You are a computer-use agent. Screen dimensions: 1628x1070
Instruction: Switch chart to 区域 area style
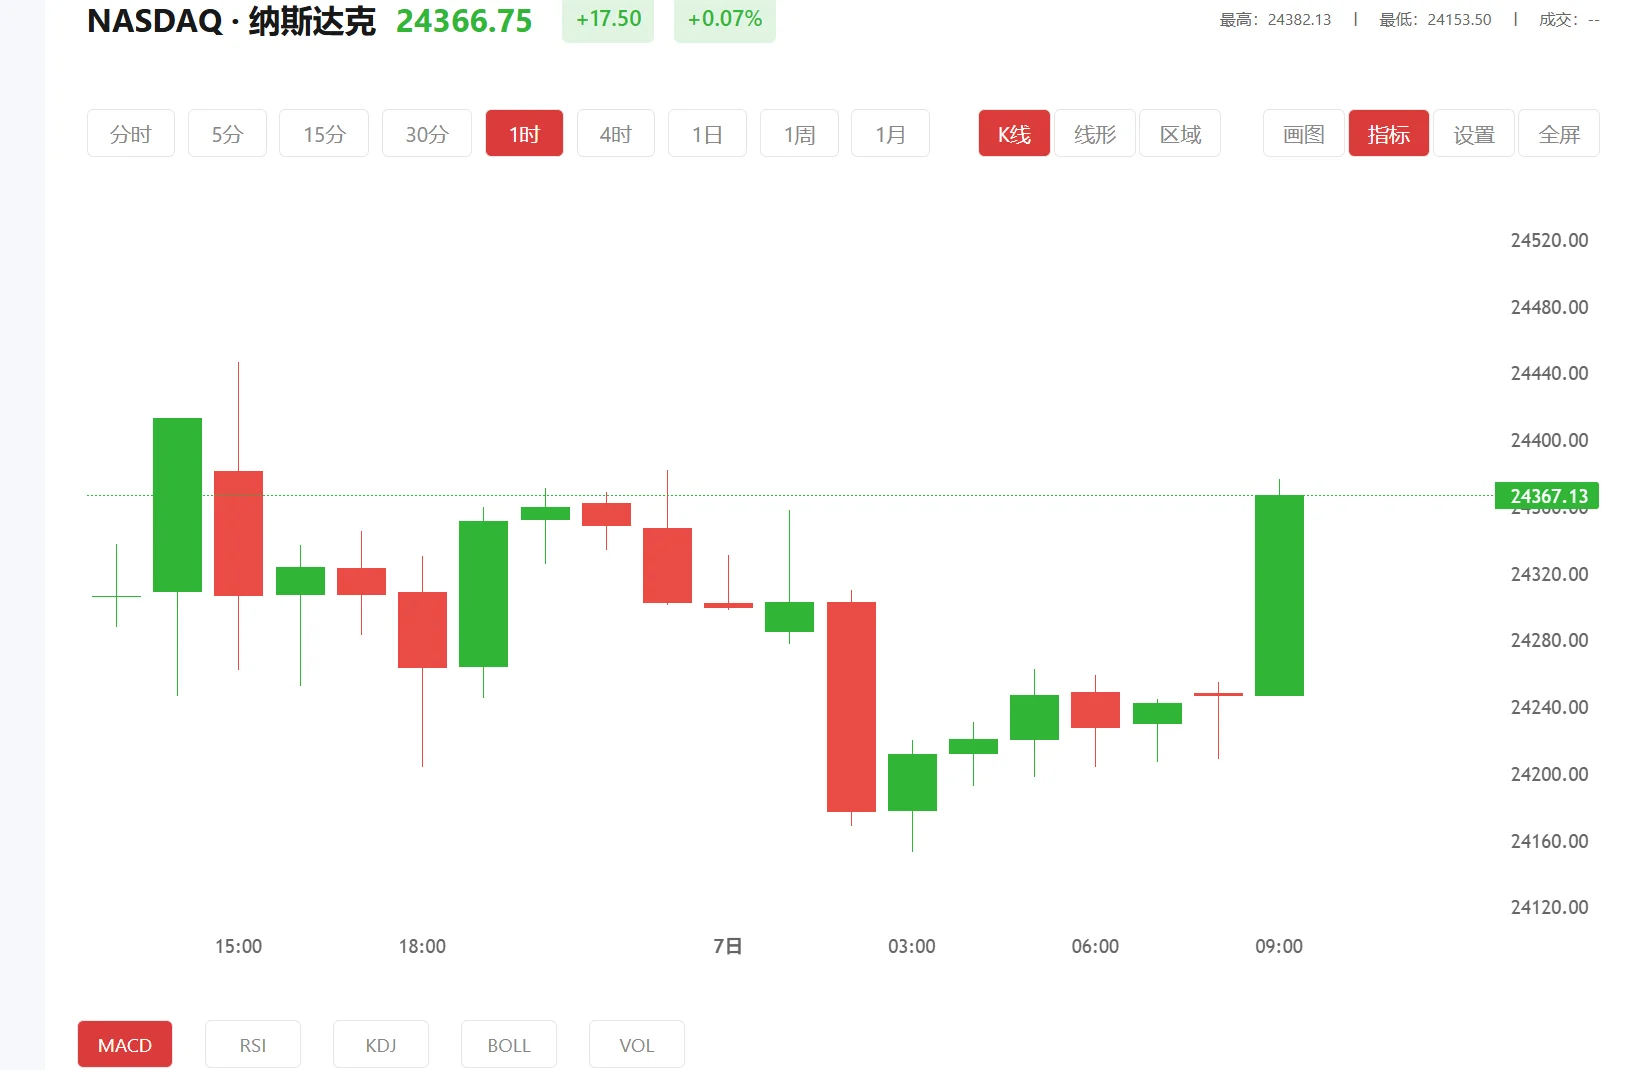[x=1179, y=133]
